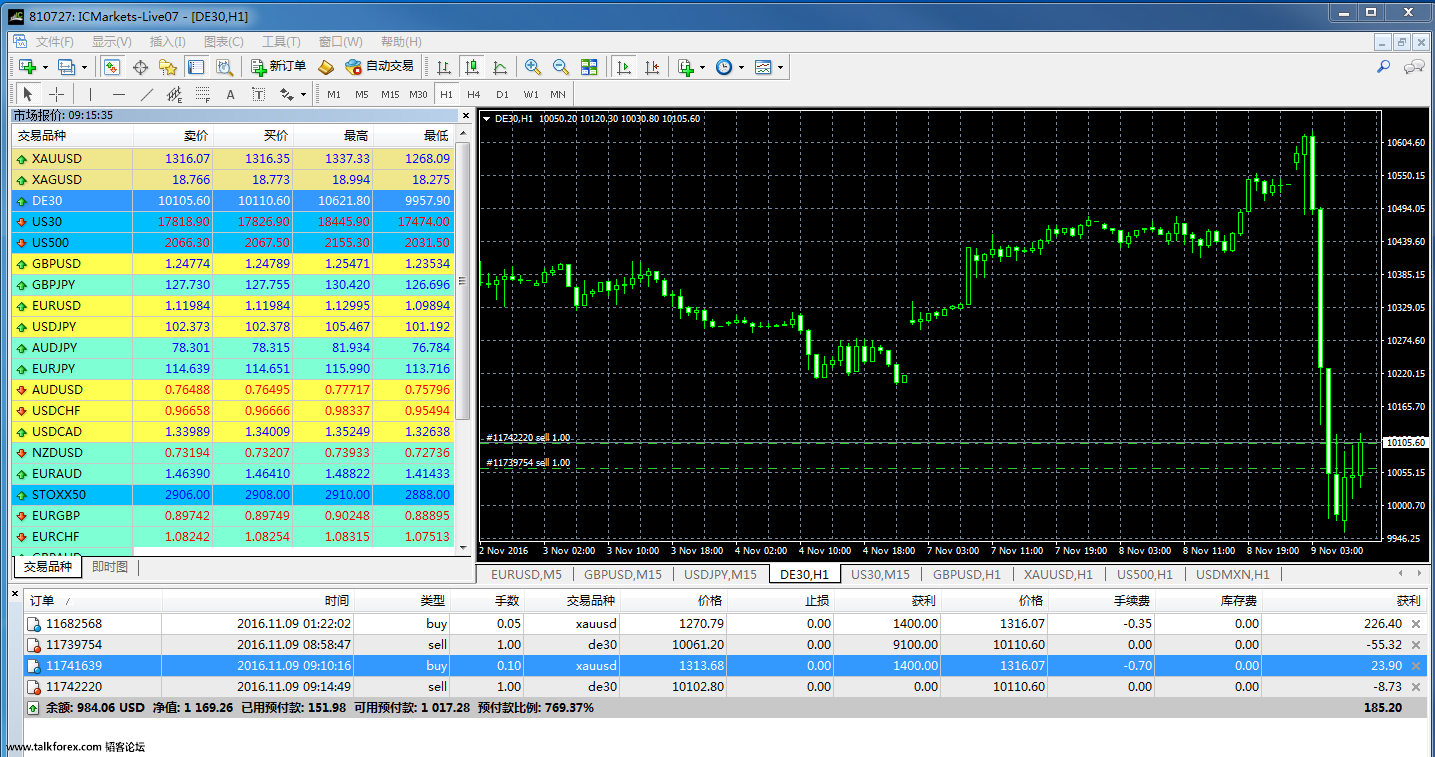The width and height of the screenshot is (1435, 757).
Task: Open the search magnifier icon
Action: 1384,67
